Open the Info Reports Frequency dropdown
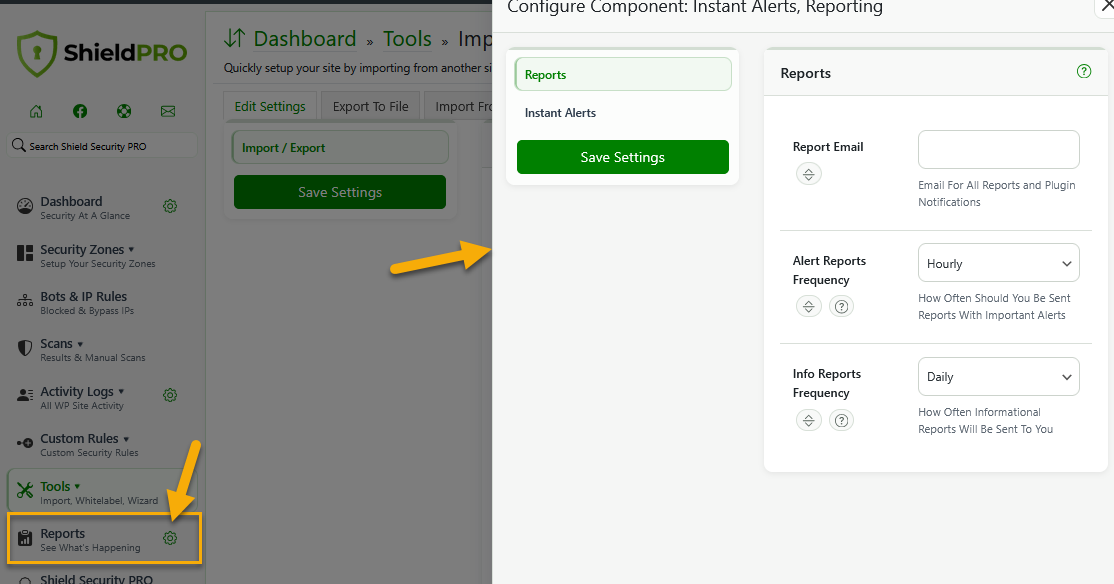 tap(998, 377)
